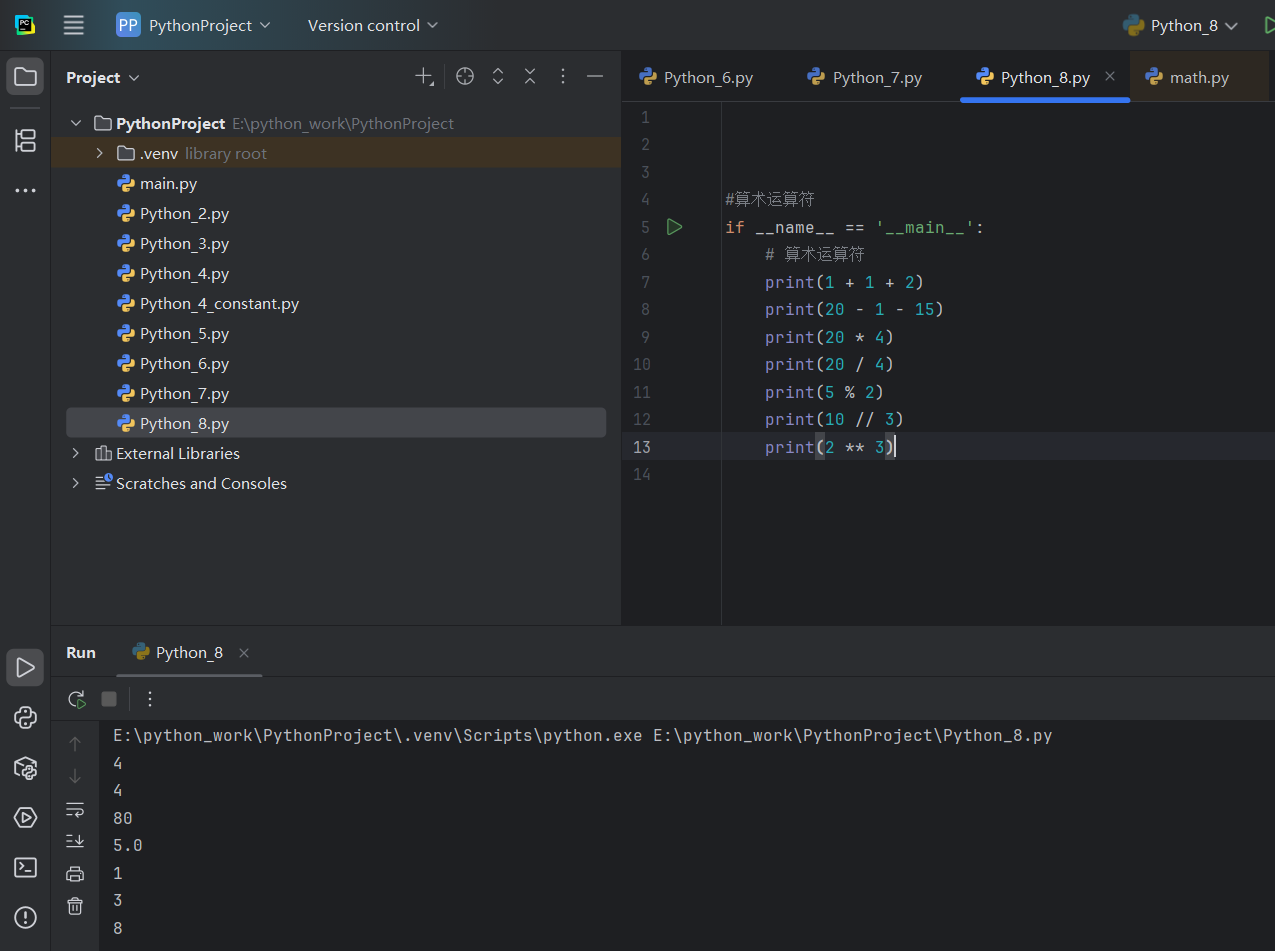Toggle soft-wrap in console output
This screenshot has height=951, width=1275.
(75, 809)
